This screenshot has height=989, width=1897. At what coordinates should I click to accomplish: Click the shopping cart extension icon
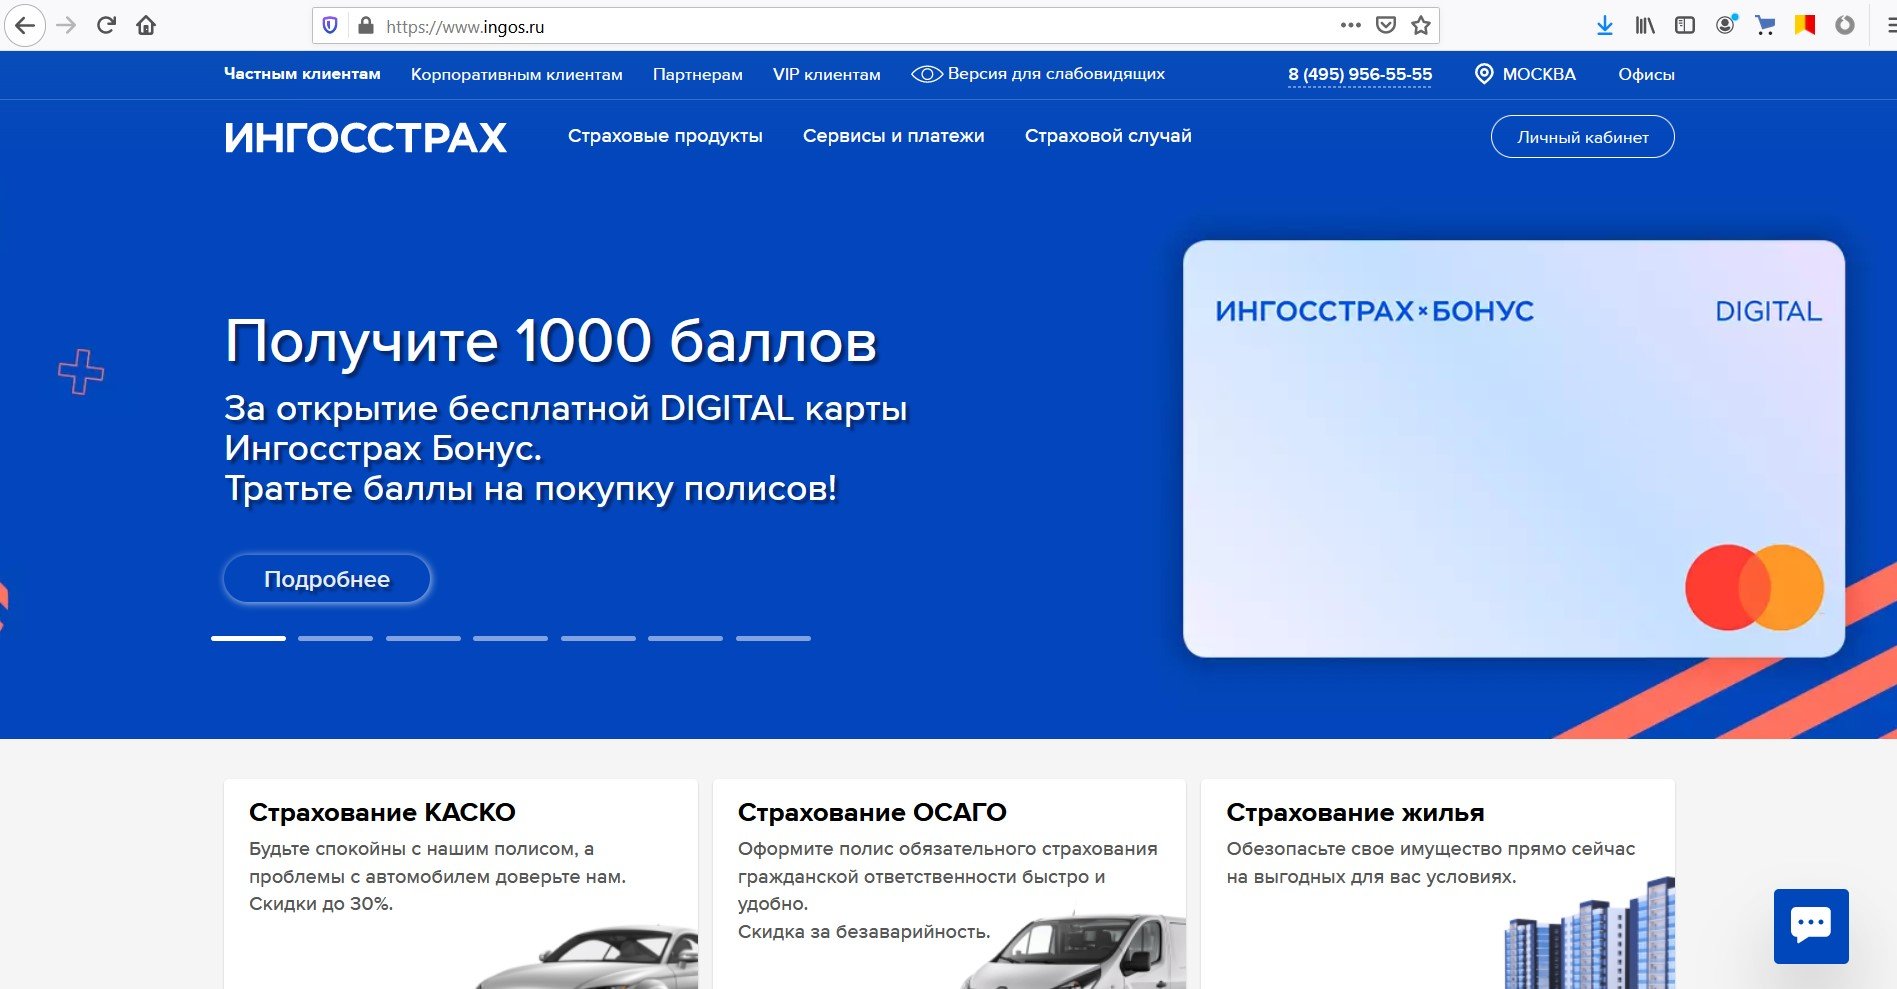coord(1765,26)
